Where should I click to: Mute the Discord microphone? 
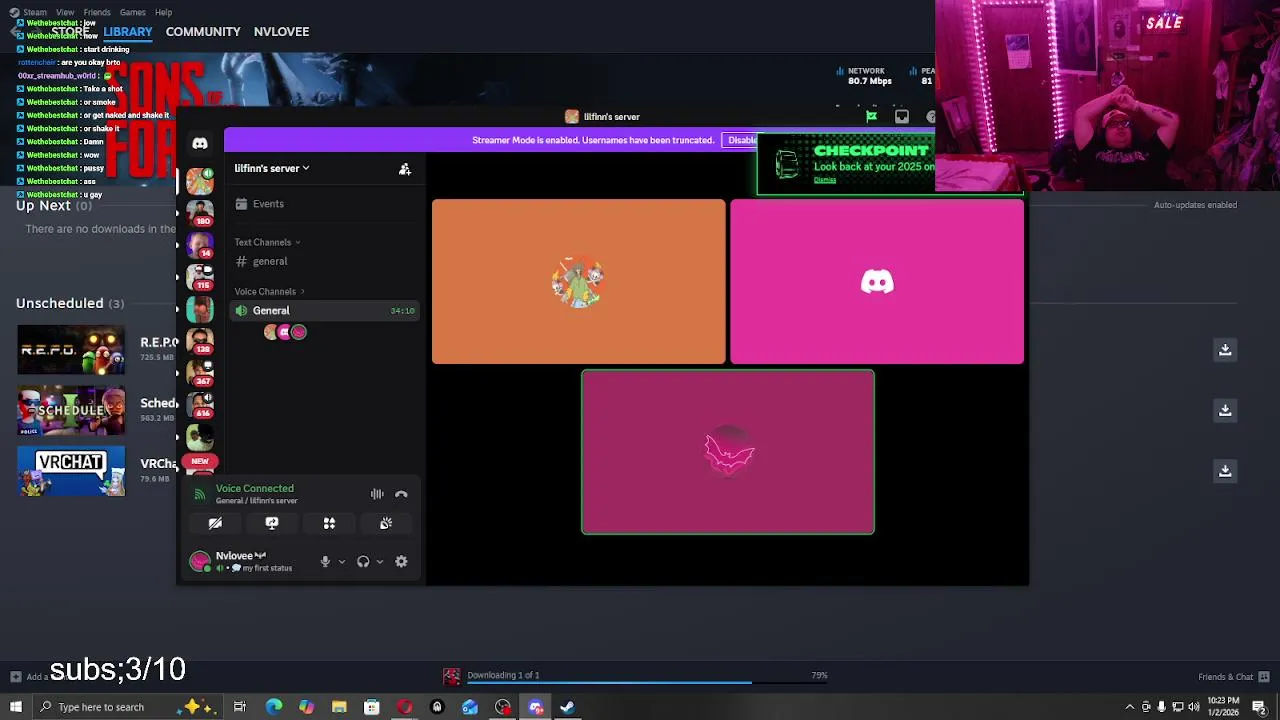click(x=325, y=562)
